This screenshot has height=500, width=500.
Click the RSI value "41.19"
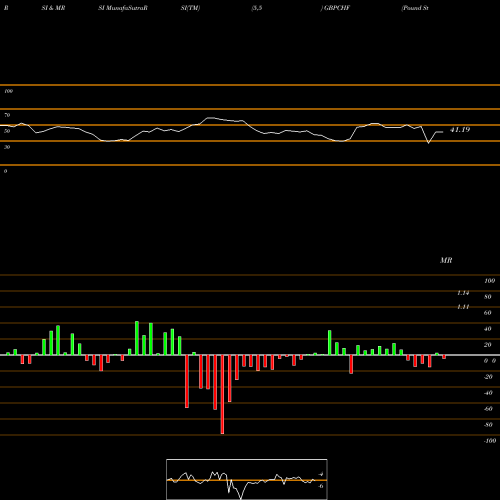460,130
